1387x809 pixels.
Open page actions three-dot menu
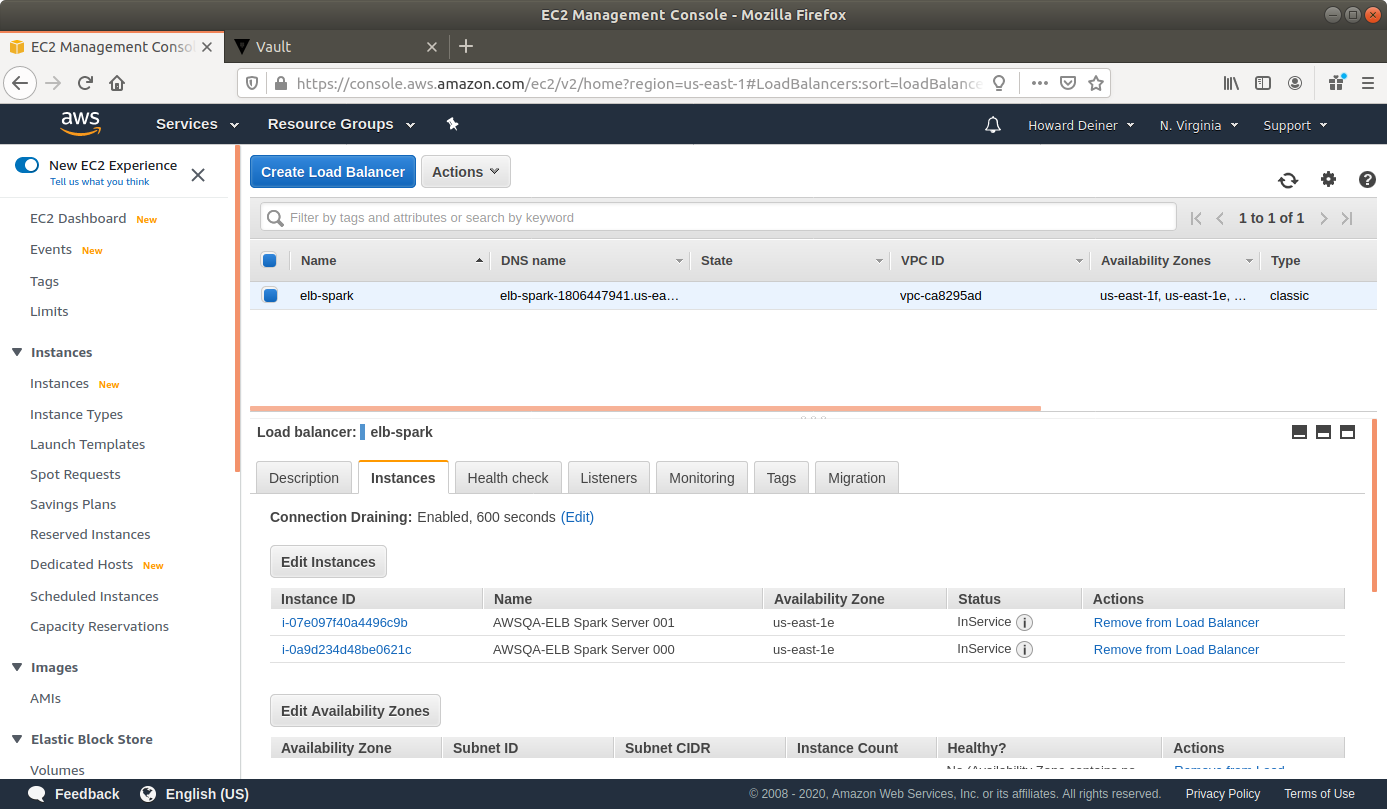coord(1040,83)
